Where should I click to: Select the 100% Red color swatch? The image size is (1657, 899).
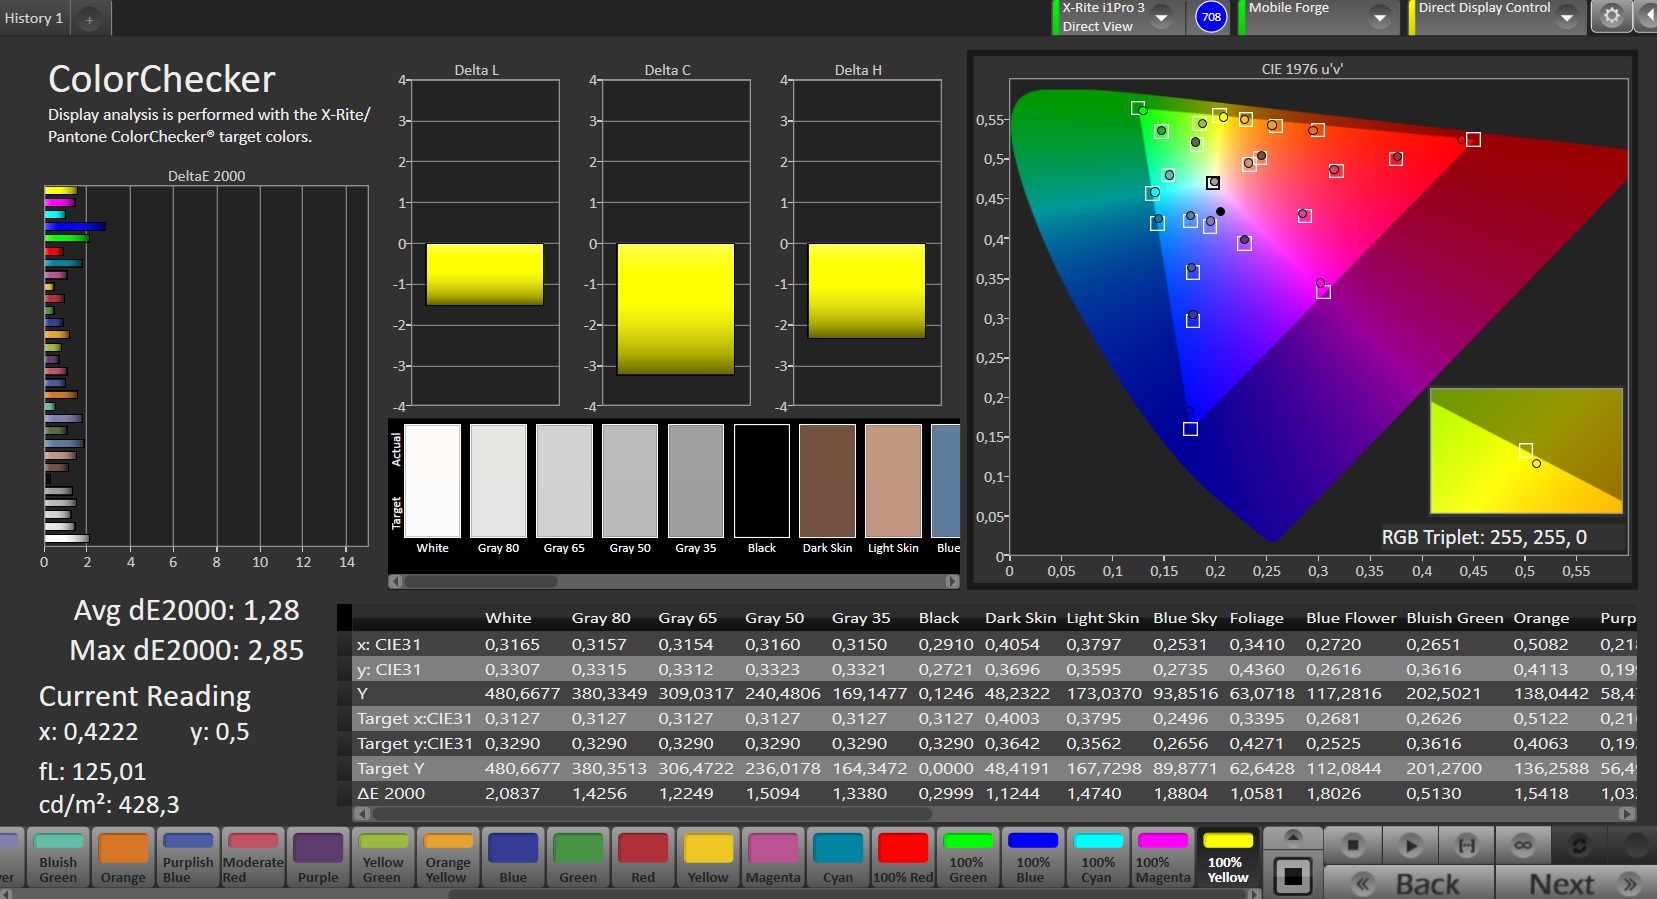(x=903, y=857)
